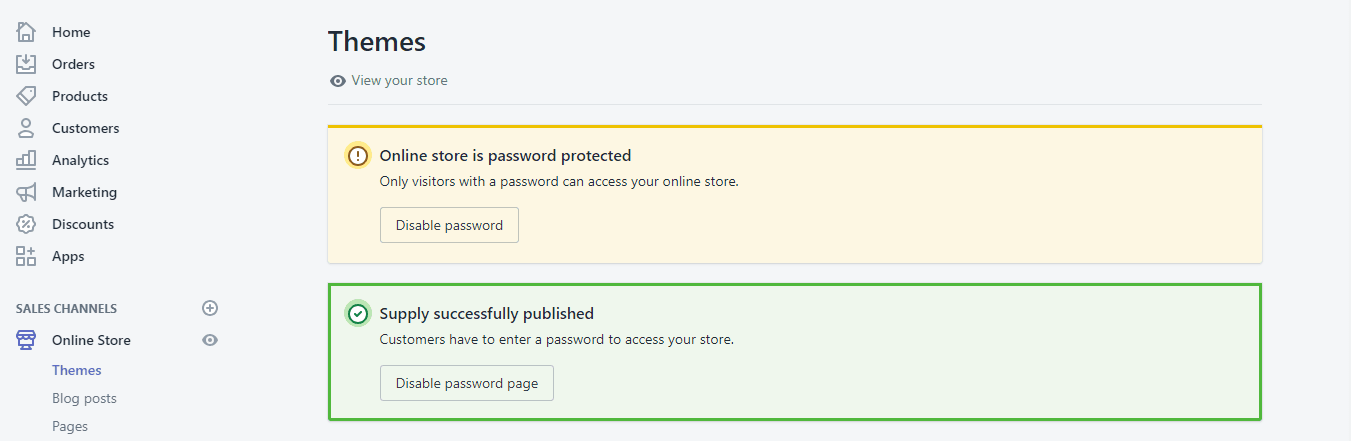Viewport: 1351px width, 441px height.
Task: Open Orders via its inbox icon
Action: 26,64
